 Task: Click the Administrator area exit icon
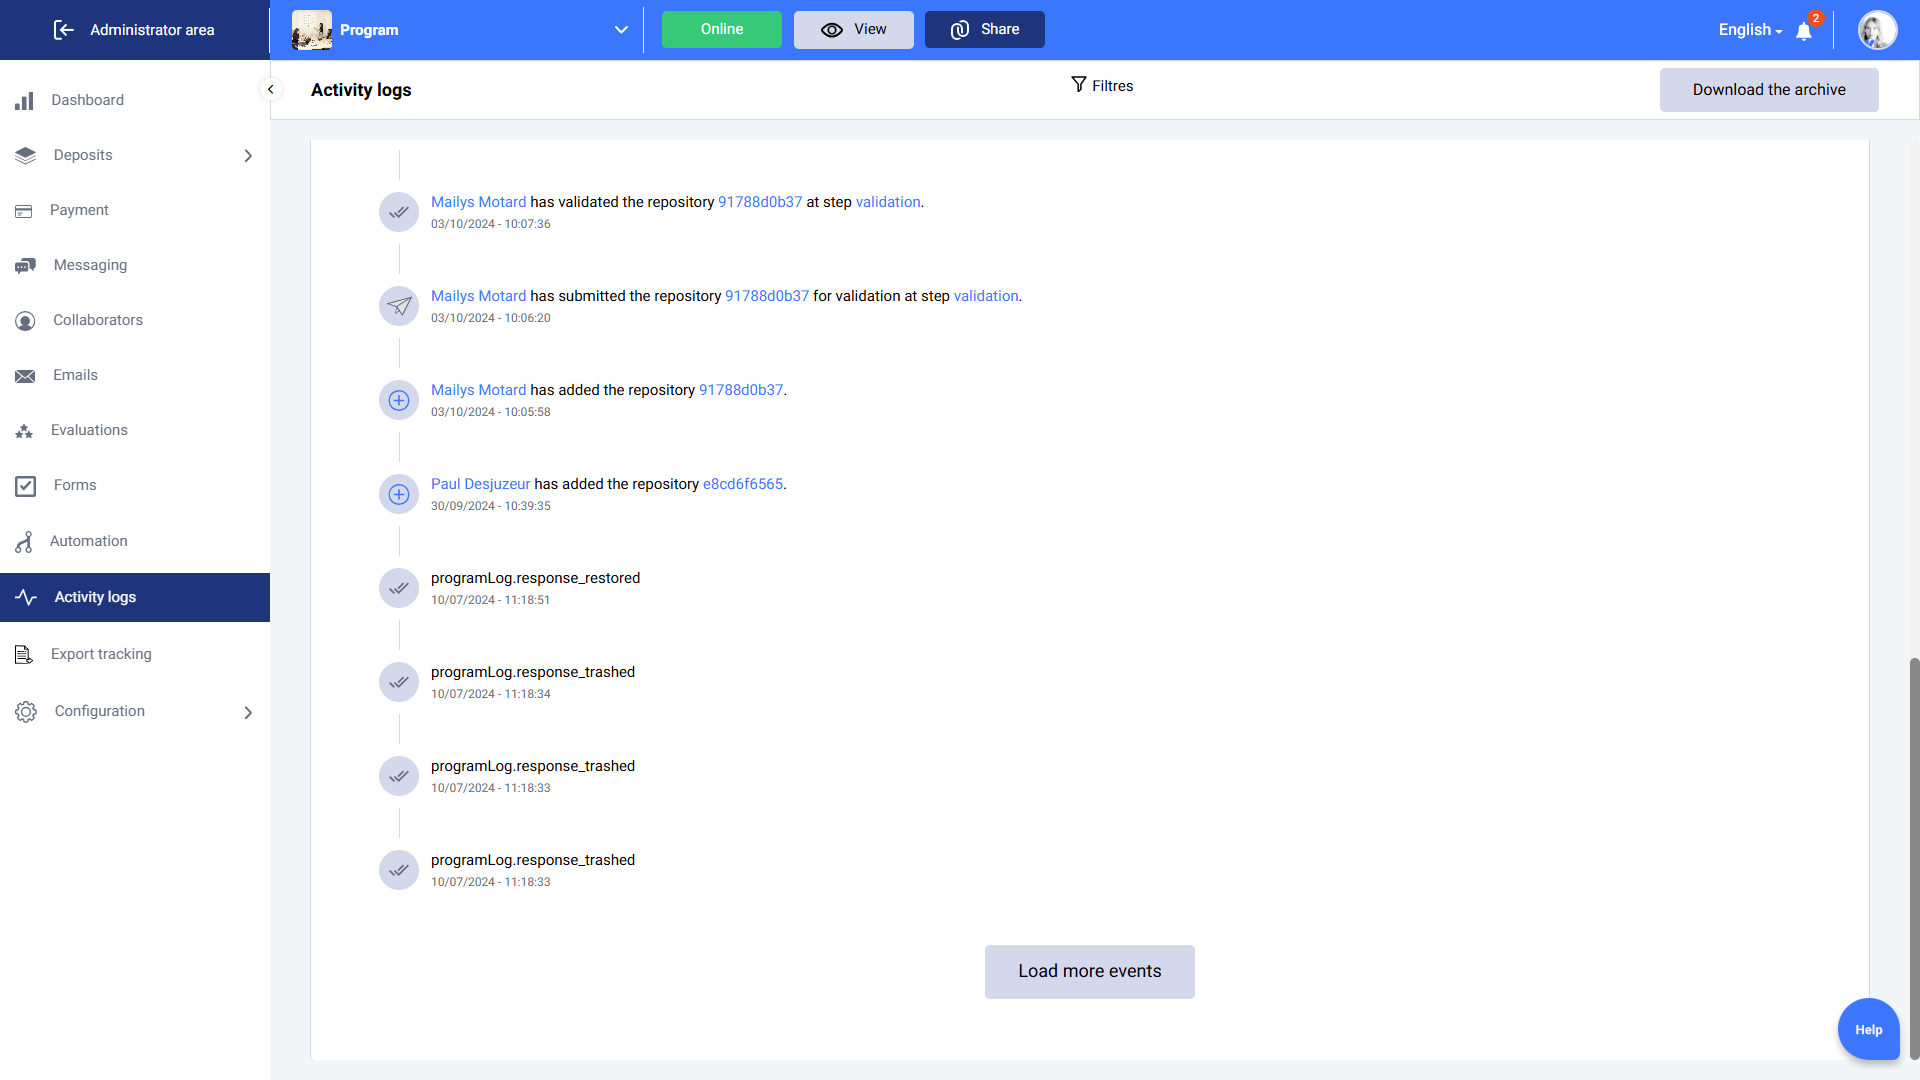pyautogui.click(x=64, y=30)
